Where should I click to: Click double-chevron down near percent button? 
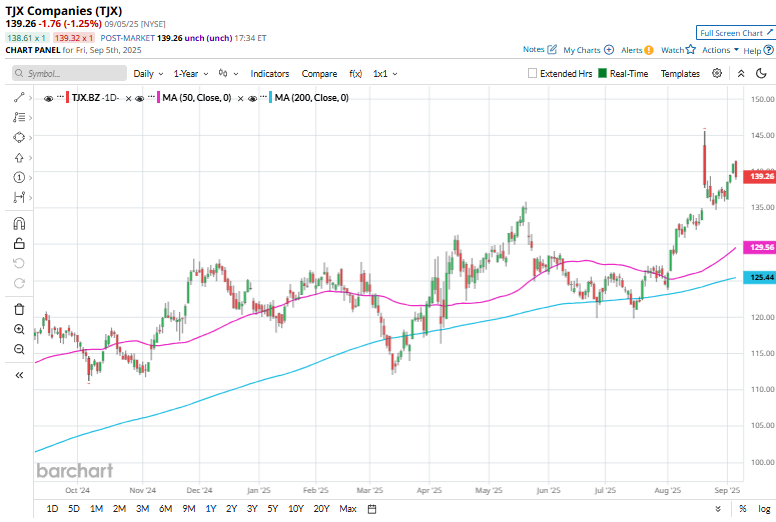(718, 509)
